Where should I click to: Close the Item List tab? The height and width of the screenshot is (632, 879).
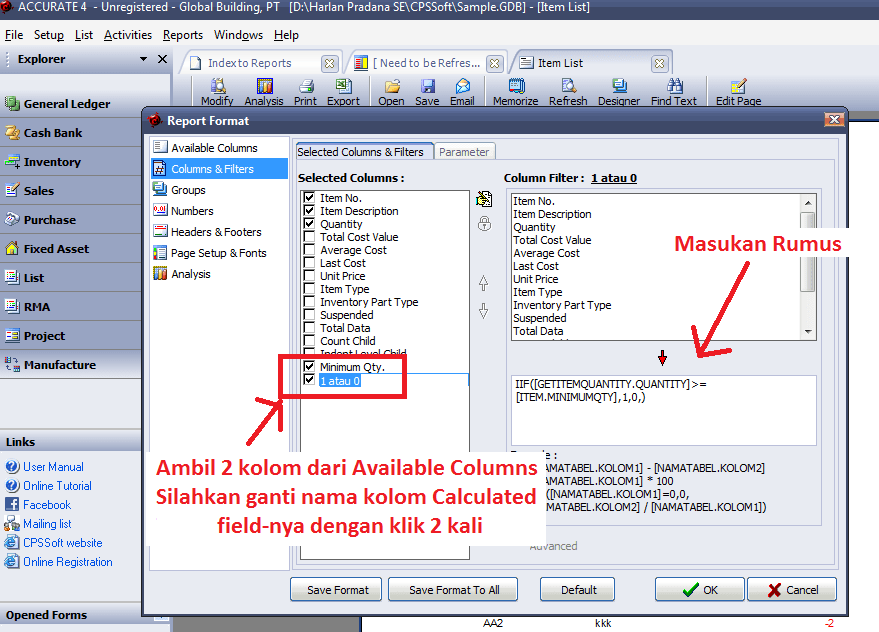pos(660,63)
